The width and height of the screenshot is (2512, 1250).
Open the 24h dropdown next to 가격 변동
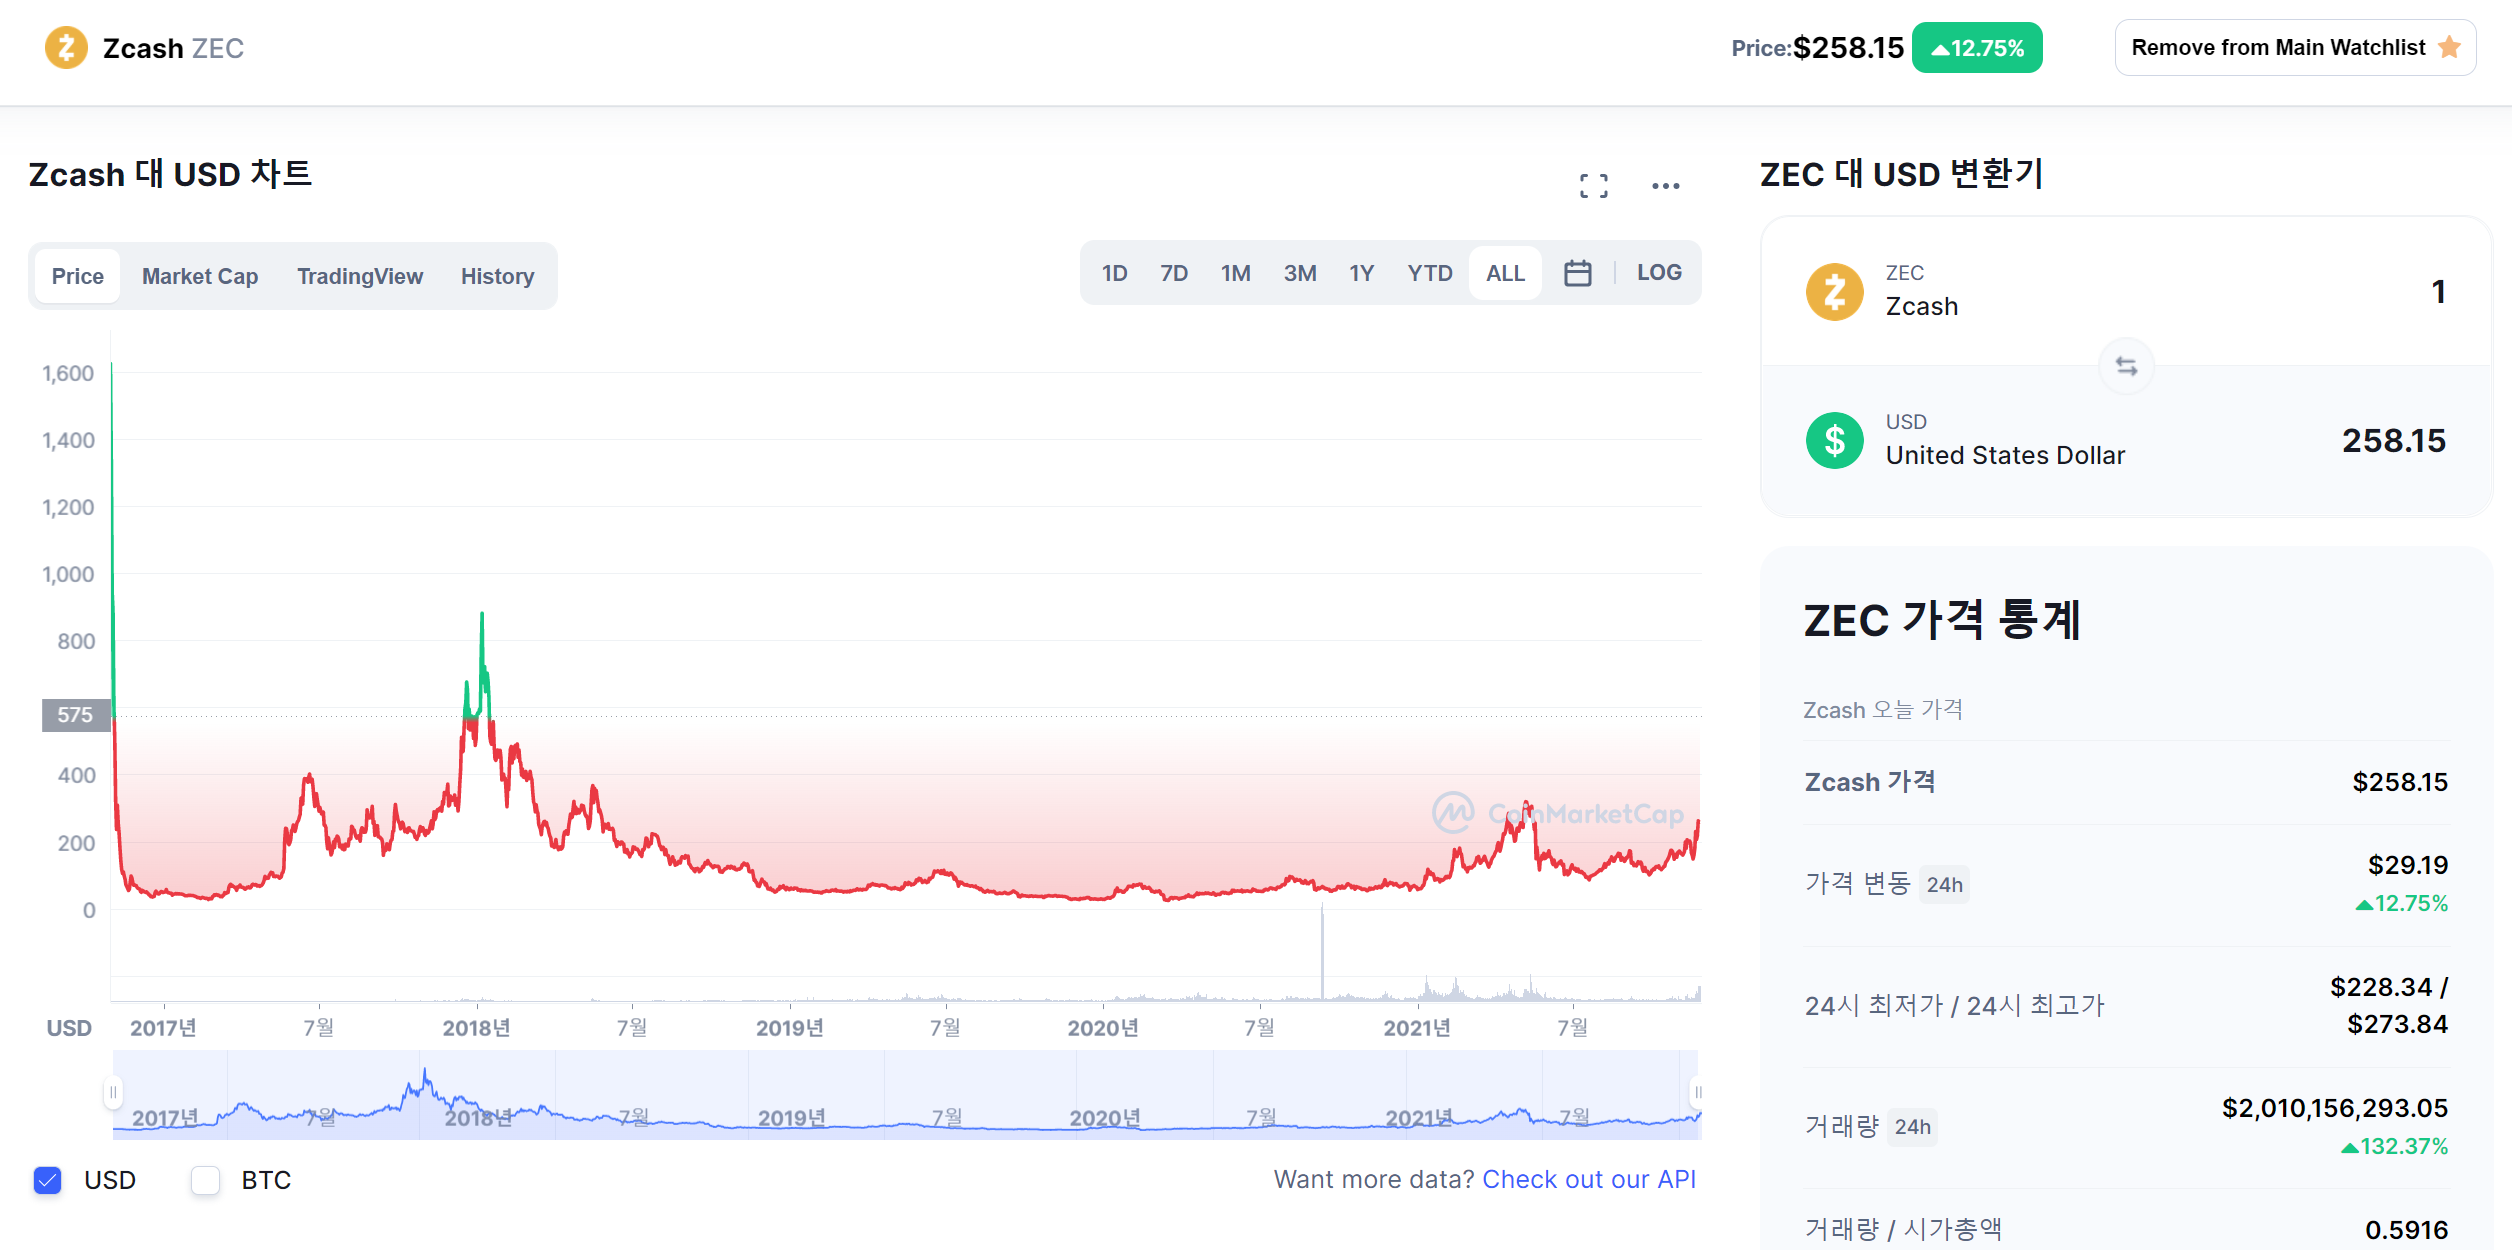1944,885
